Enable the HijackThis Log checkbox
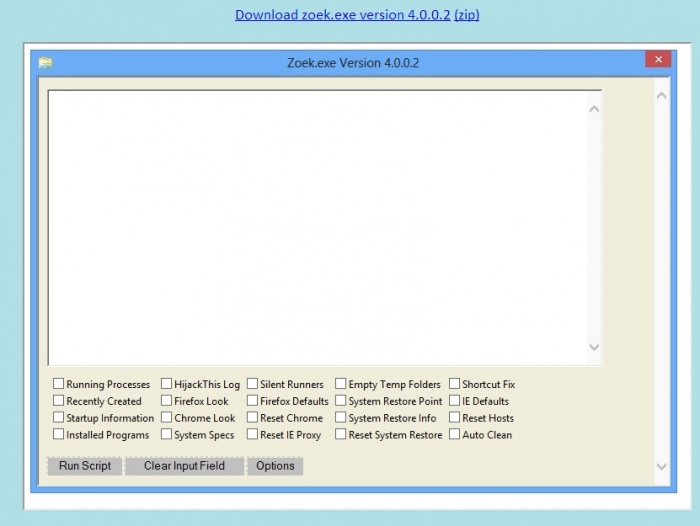Screen dimensions: 700x526 [167, 384]
